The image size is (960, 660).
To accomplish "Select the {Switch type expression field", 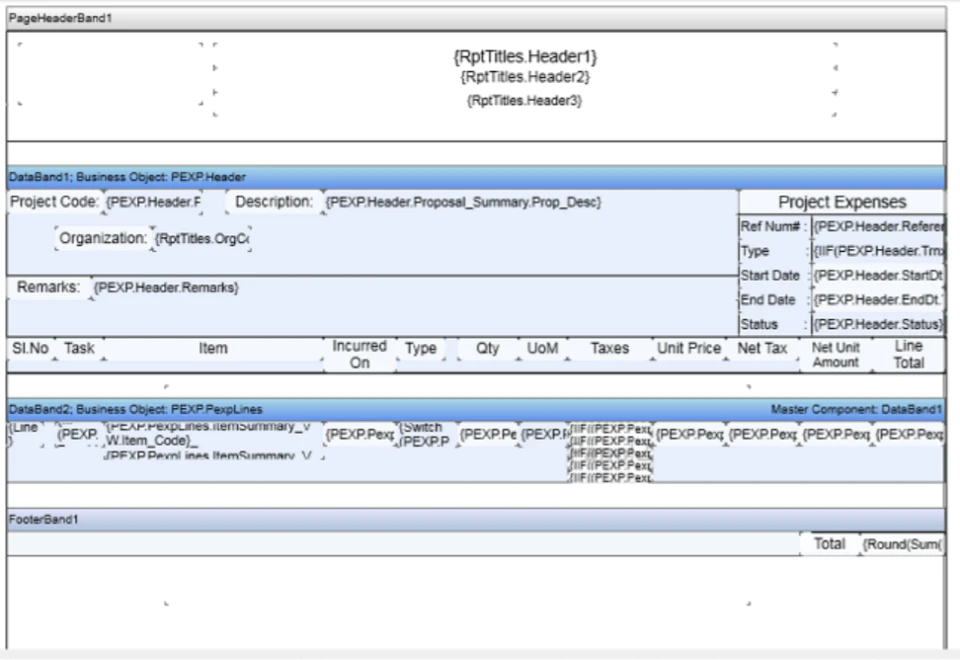I will 427,434.
